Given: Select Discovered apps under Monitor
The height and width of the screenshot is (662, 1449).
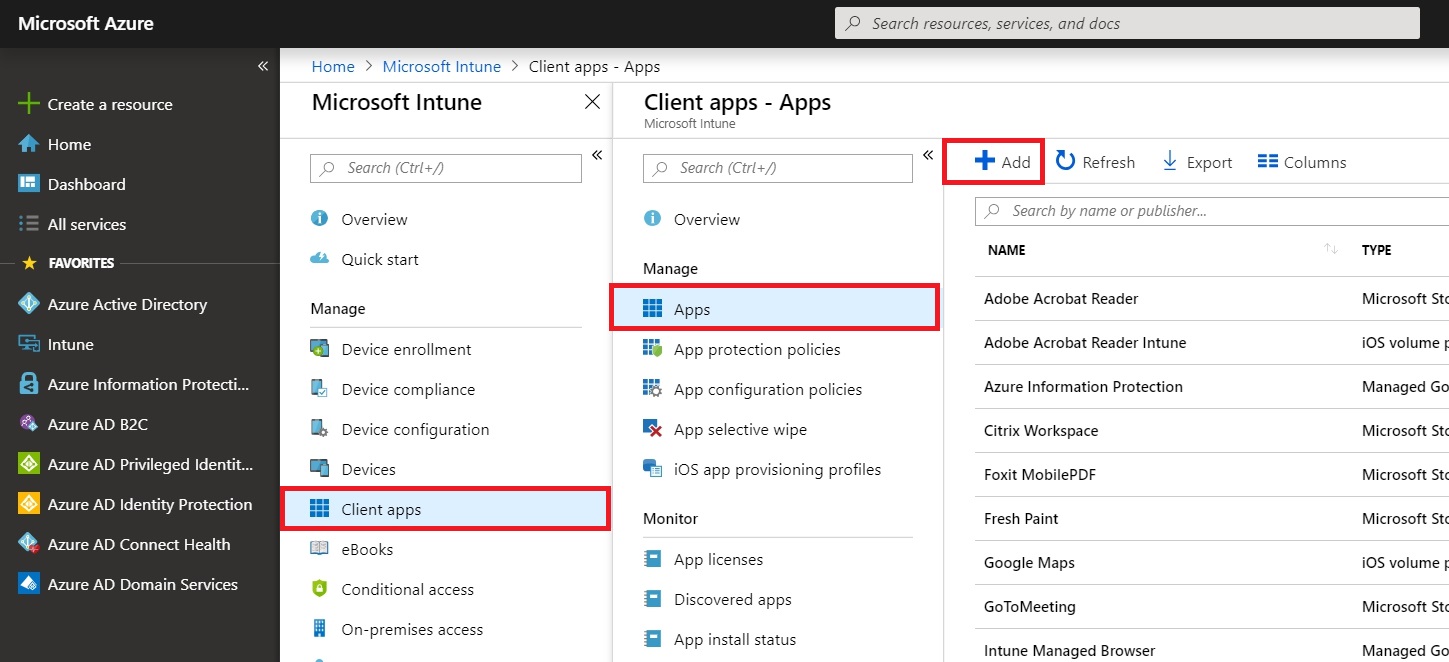Looking at the screenshot, I should (731, 599).
